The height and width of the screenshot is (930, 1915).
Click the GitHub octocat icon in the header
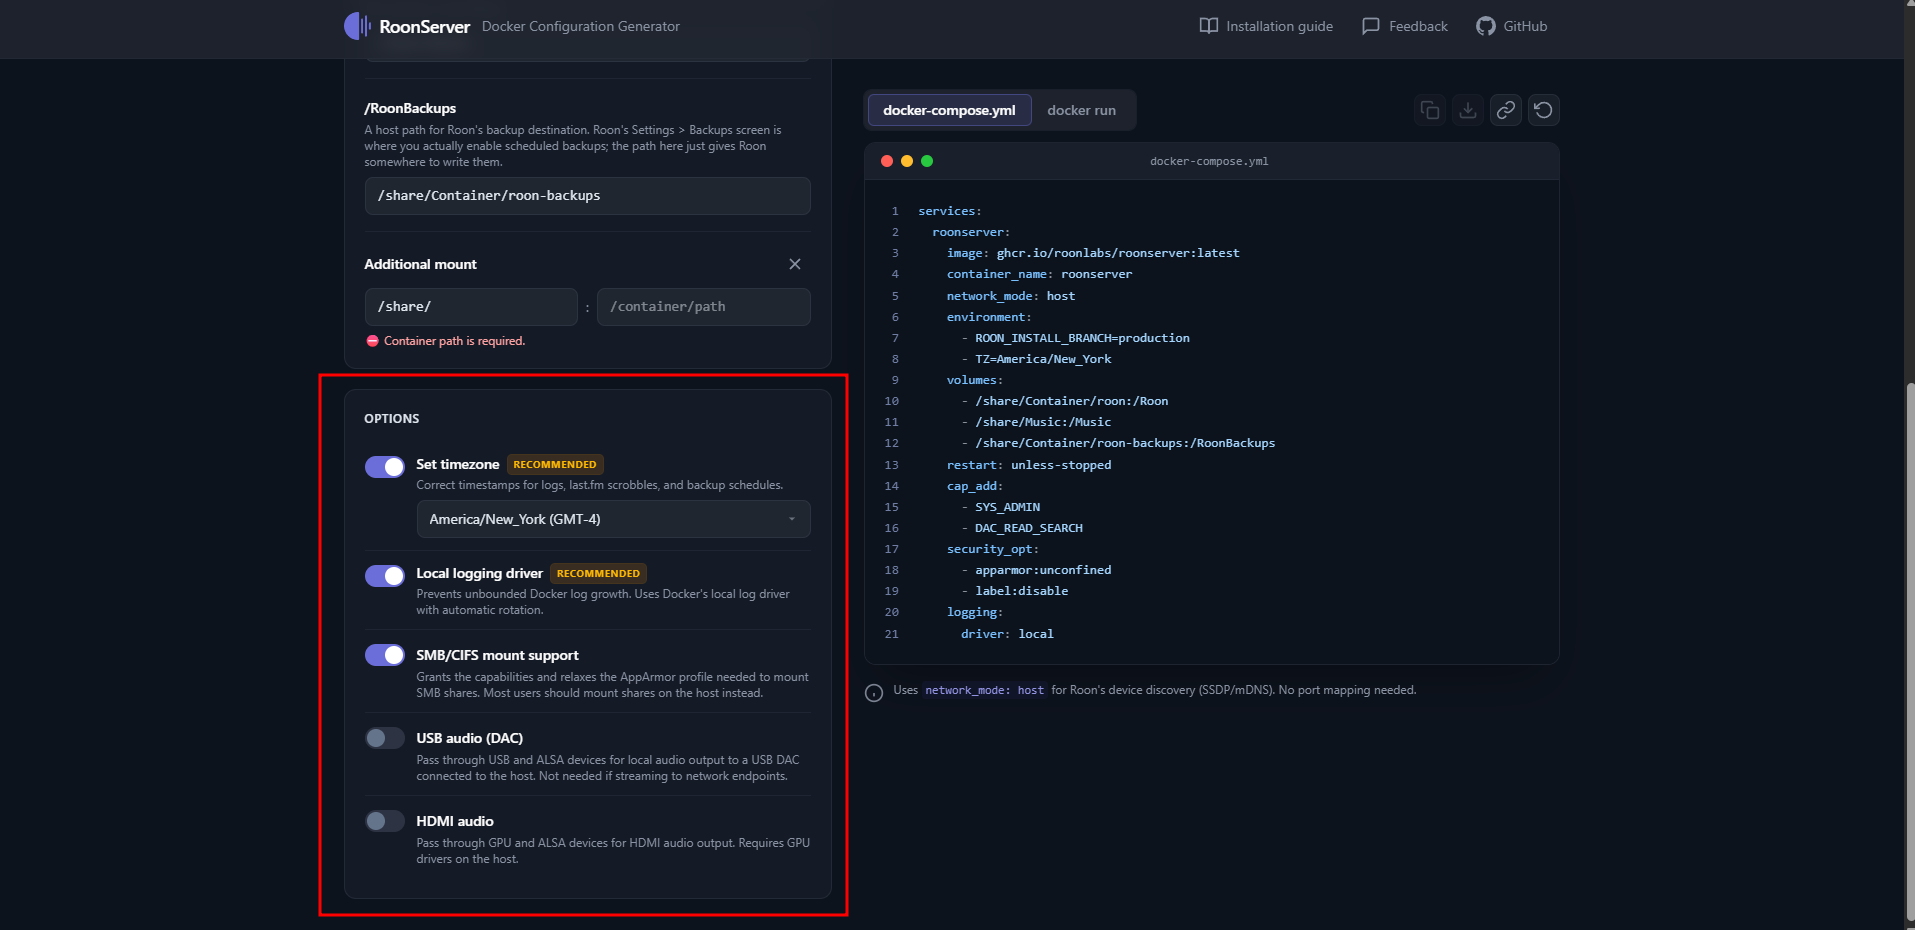point(1486,26)
